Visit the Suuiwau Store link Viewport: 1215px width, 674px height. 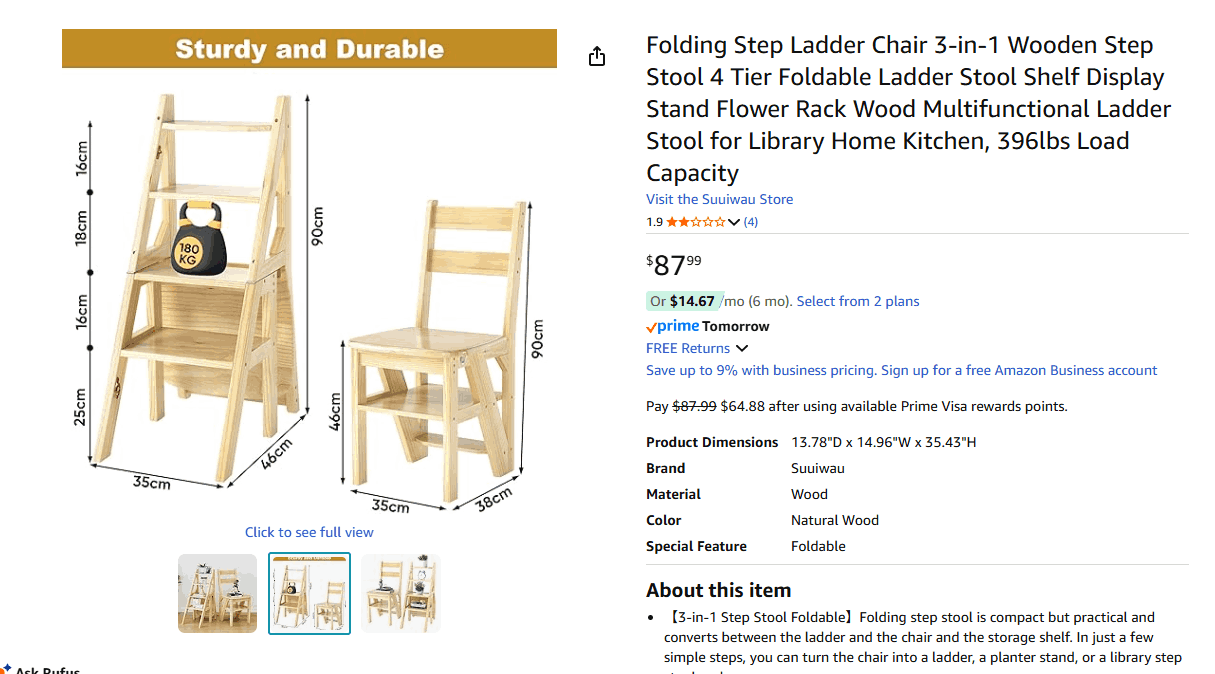[x=719, y=199]
